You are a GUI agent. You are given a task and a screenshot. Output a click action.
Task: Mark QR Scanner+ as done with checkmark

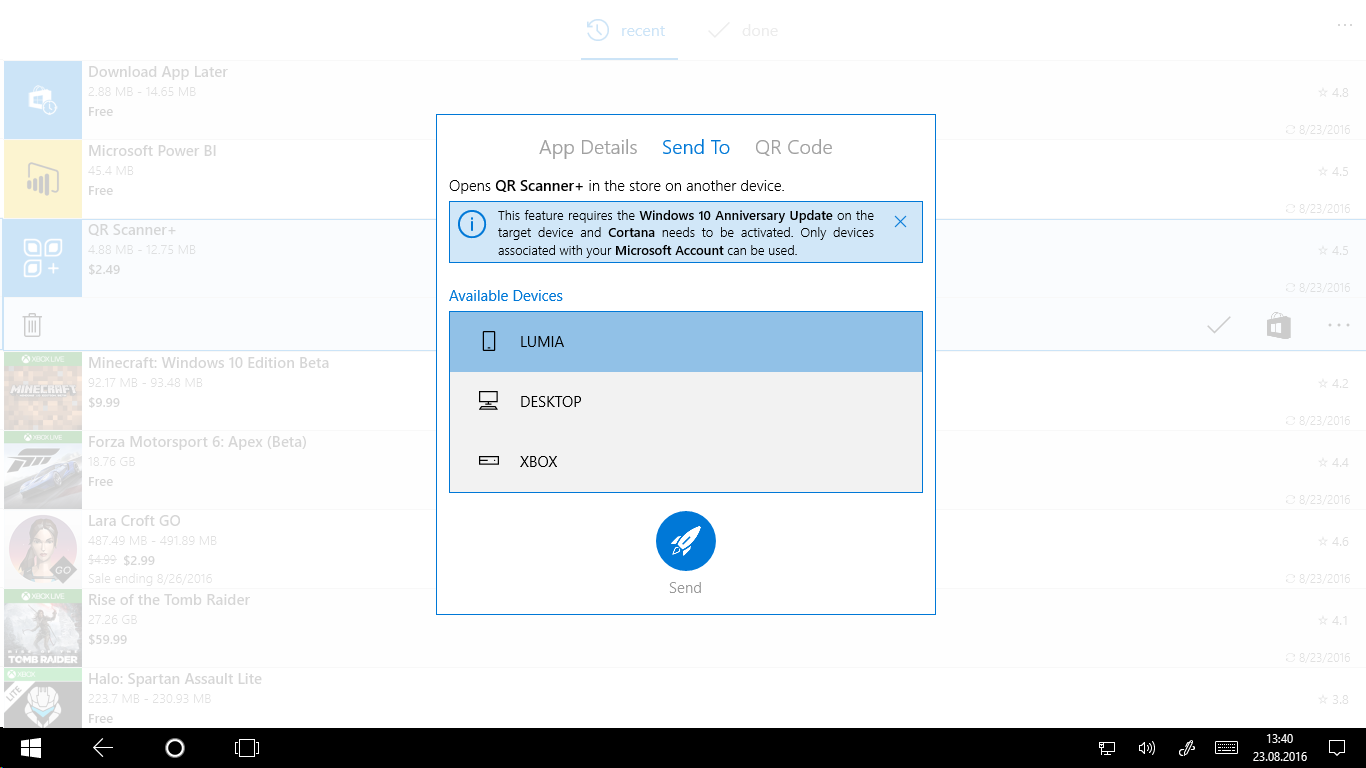coord(1218,325)
